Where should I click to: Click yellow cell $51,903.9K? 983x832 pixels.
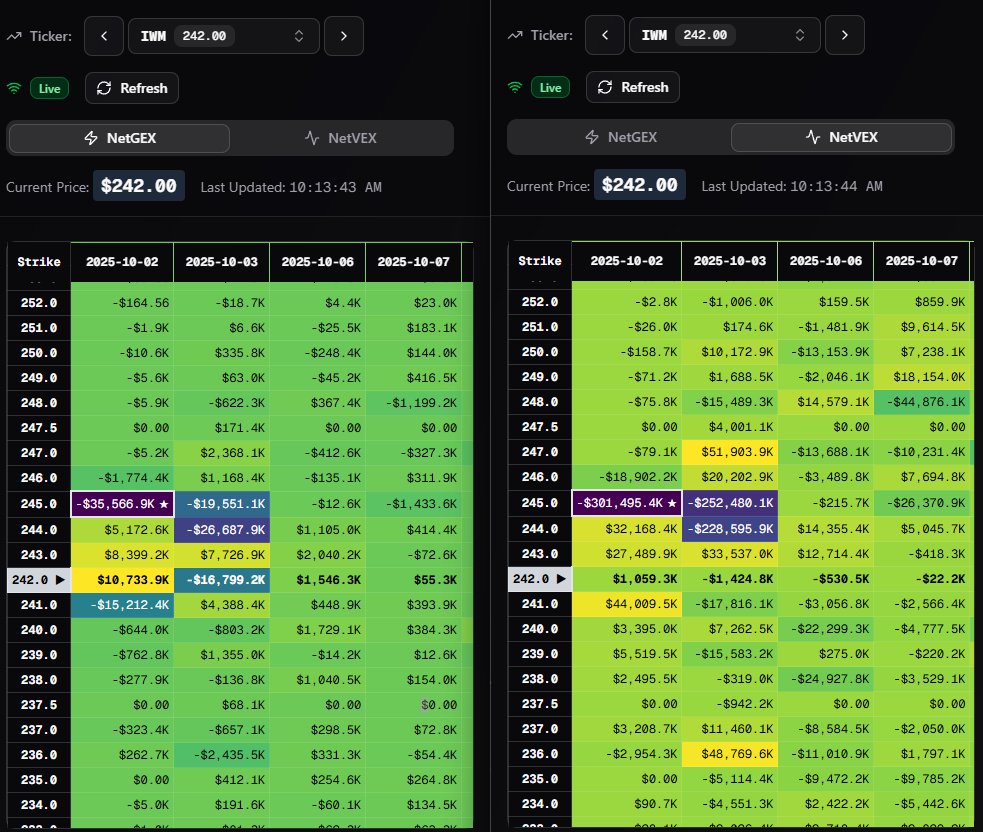[730, 452]
